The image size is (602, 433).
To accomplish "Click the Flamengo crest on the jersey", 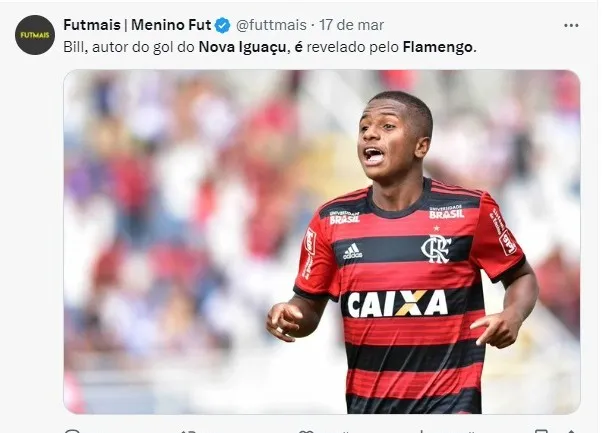I will tap(436, 249).
